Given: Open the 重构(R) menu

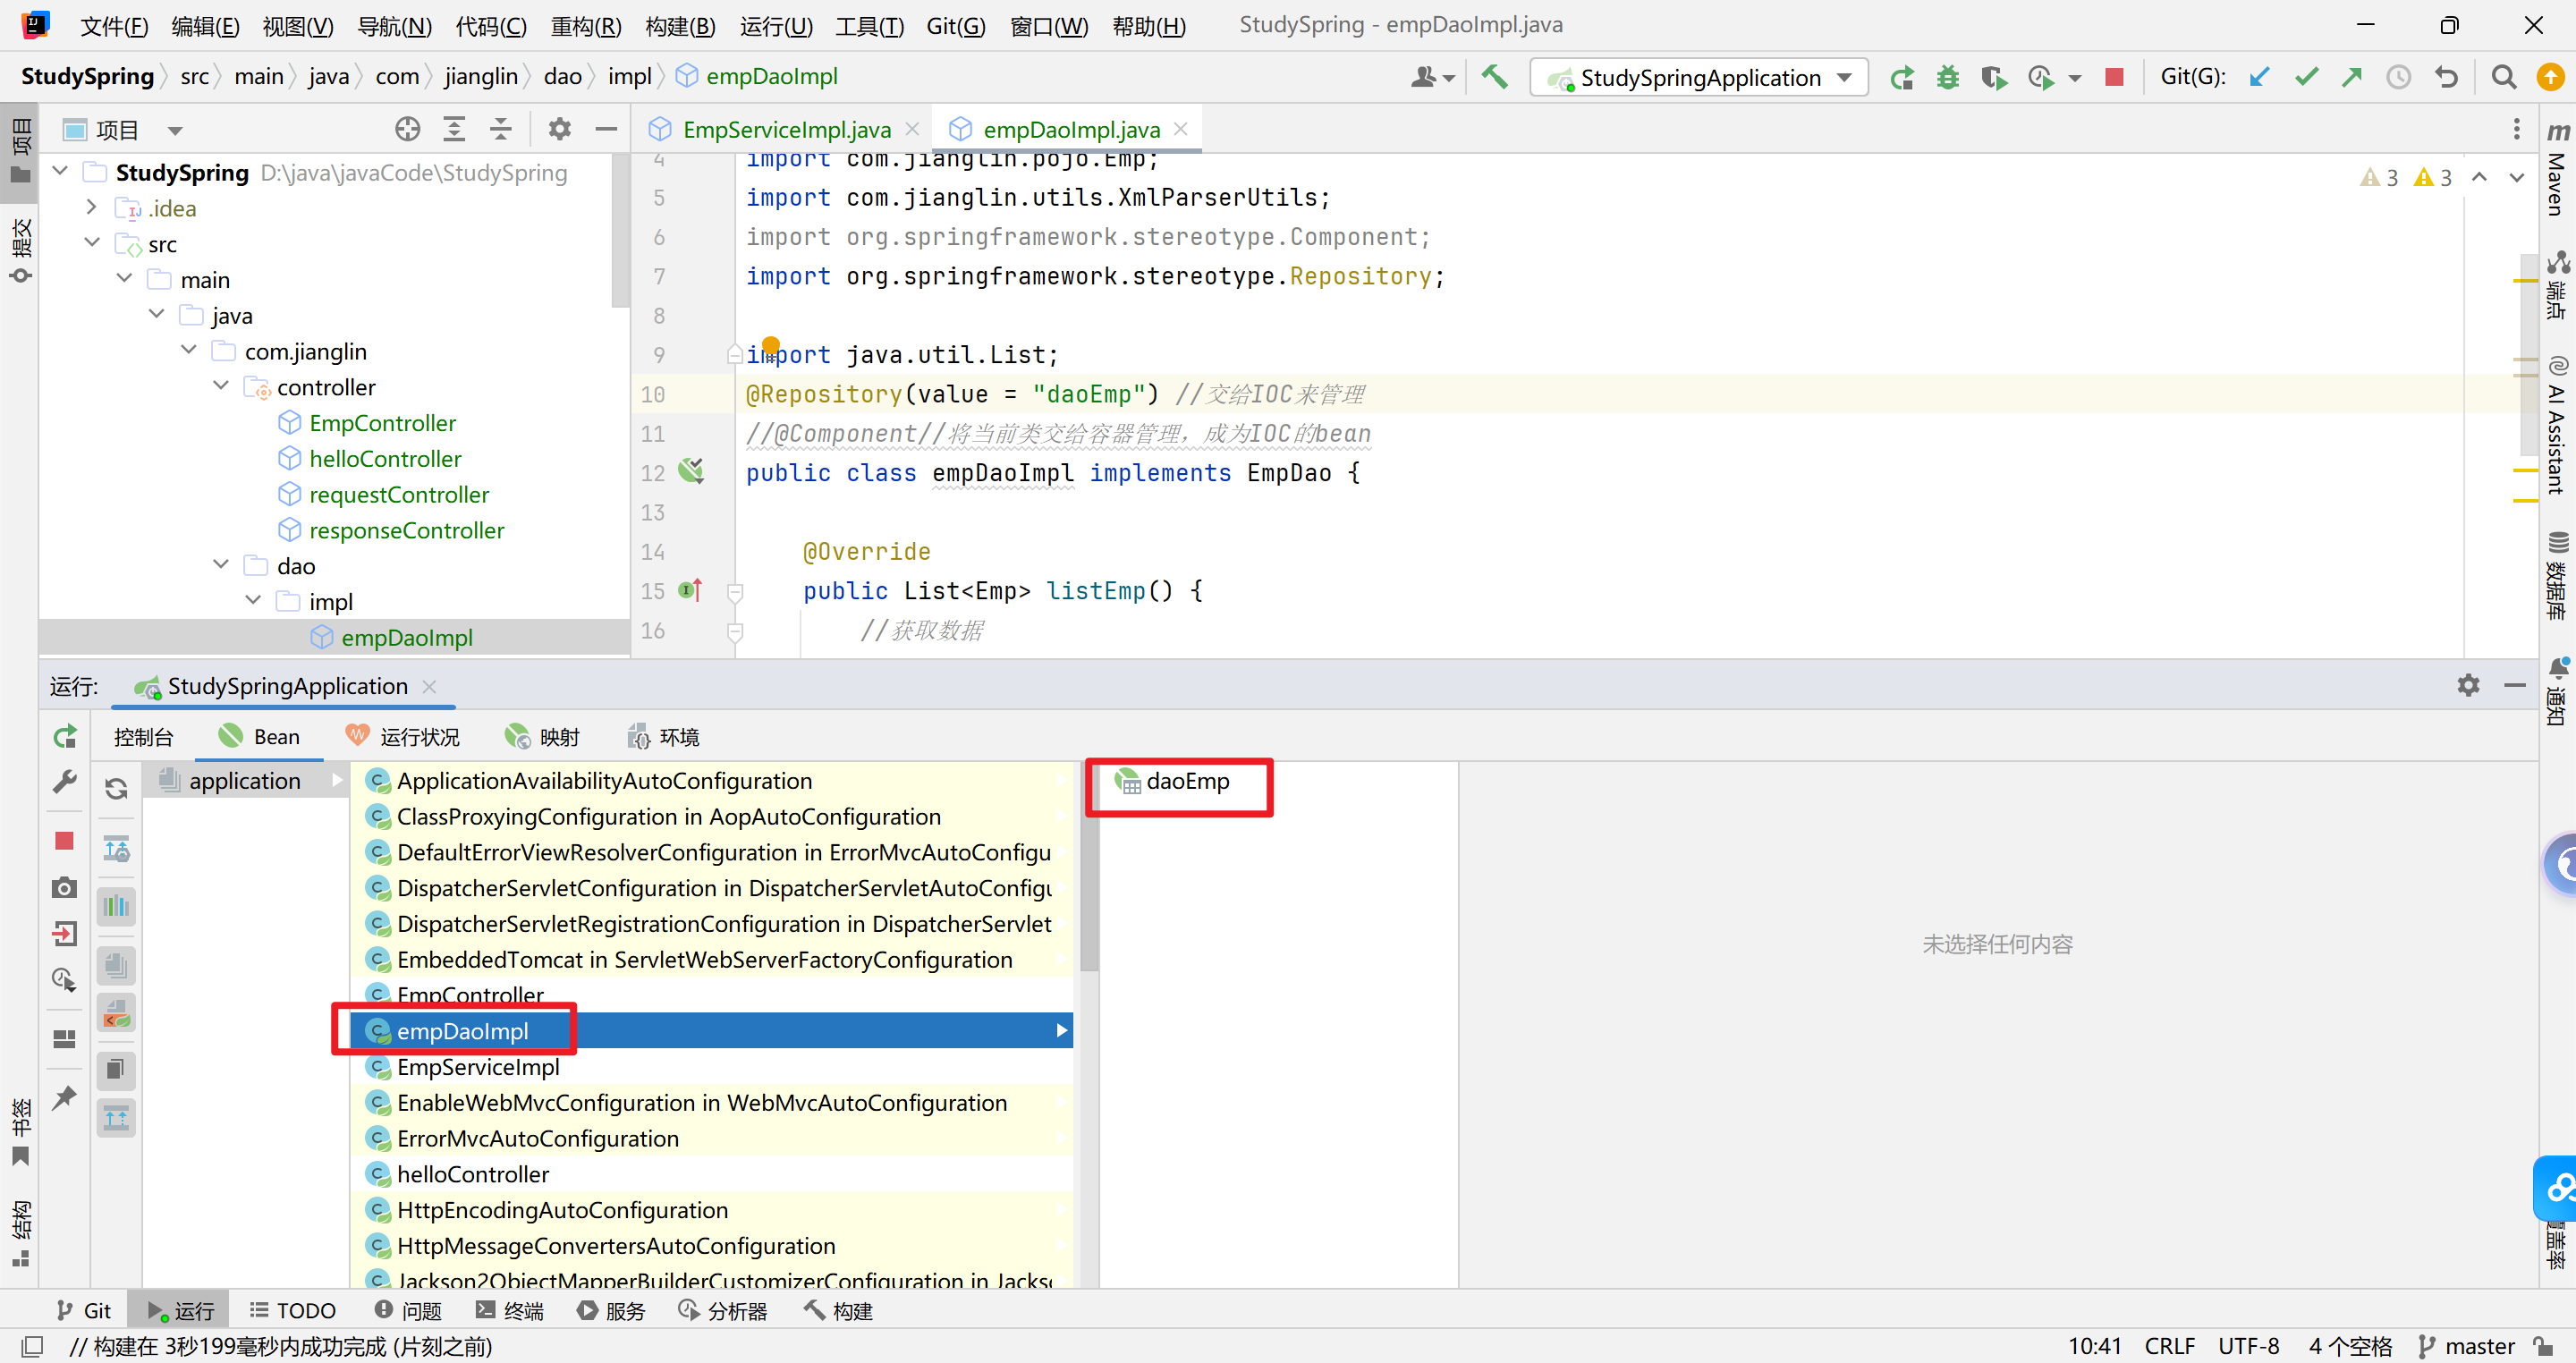Looking at the screenshot, I should 585,26.
